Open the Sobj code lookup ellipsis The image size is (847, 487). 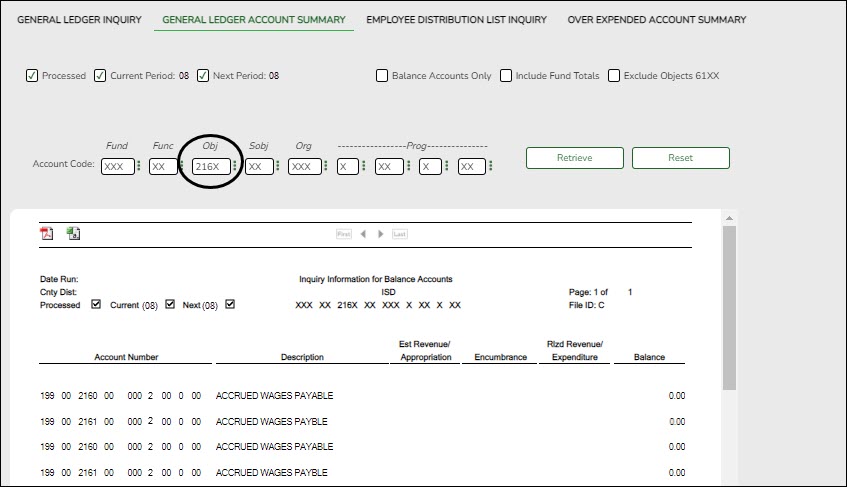(x=277, y=167)
